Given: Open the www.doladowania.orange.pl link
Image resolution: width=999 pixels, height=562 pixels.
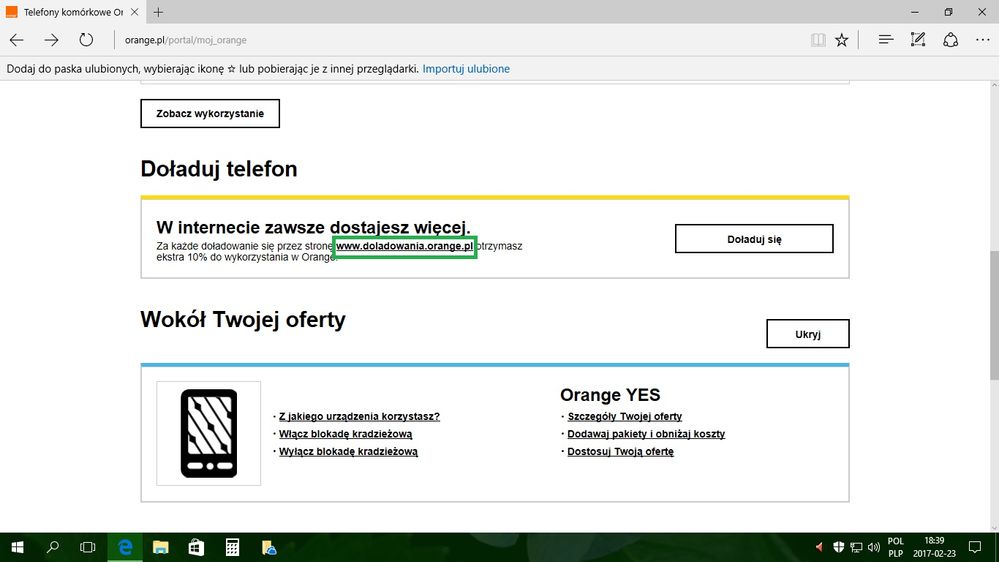Looking at the screenshot, I should [405, 246].
